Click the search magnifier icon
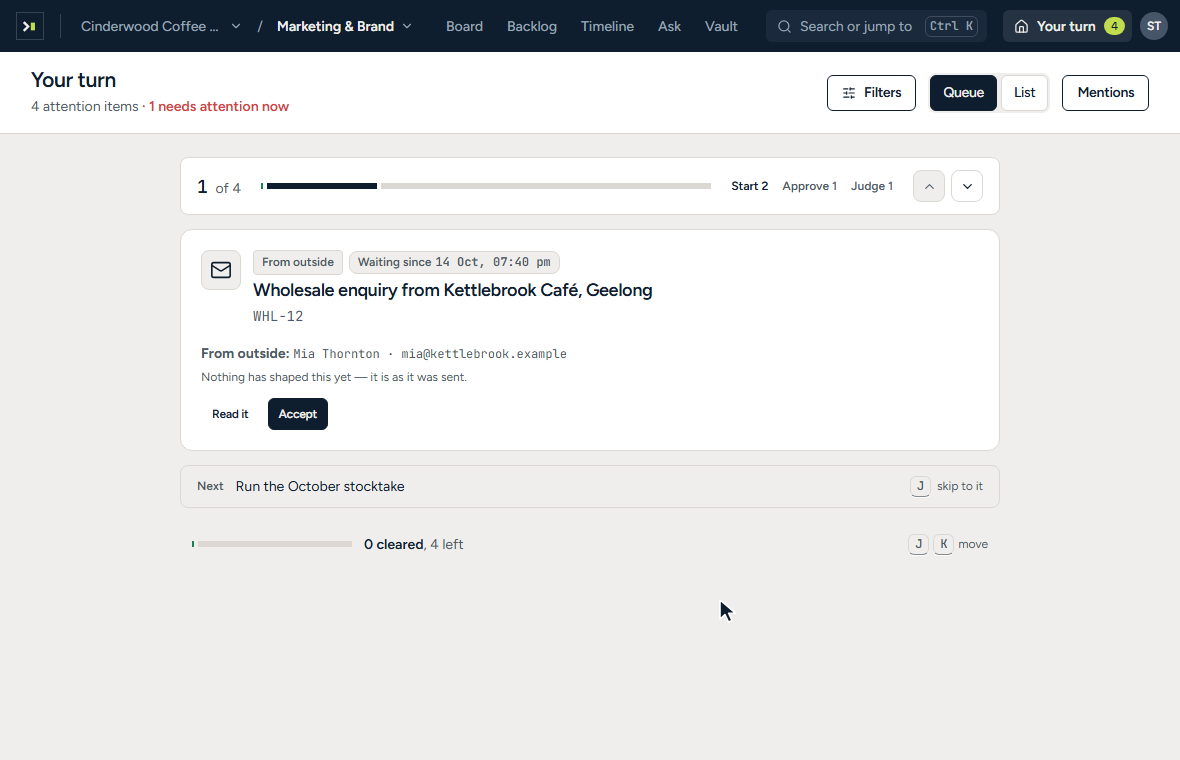The width and height of the screenshot is (1180, 760). [784, 26]
